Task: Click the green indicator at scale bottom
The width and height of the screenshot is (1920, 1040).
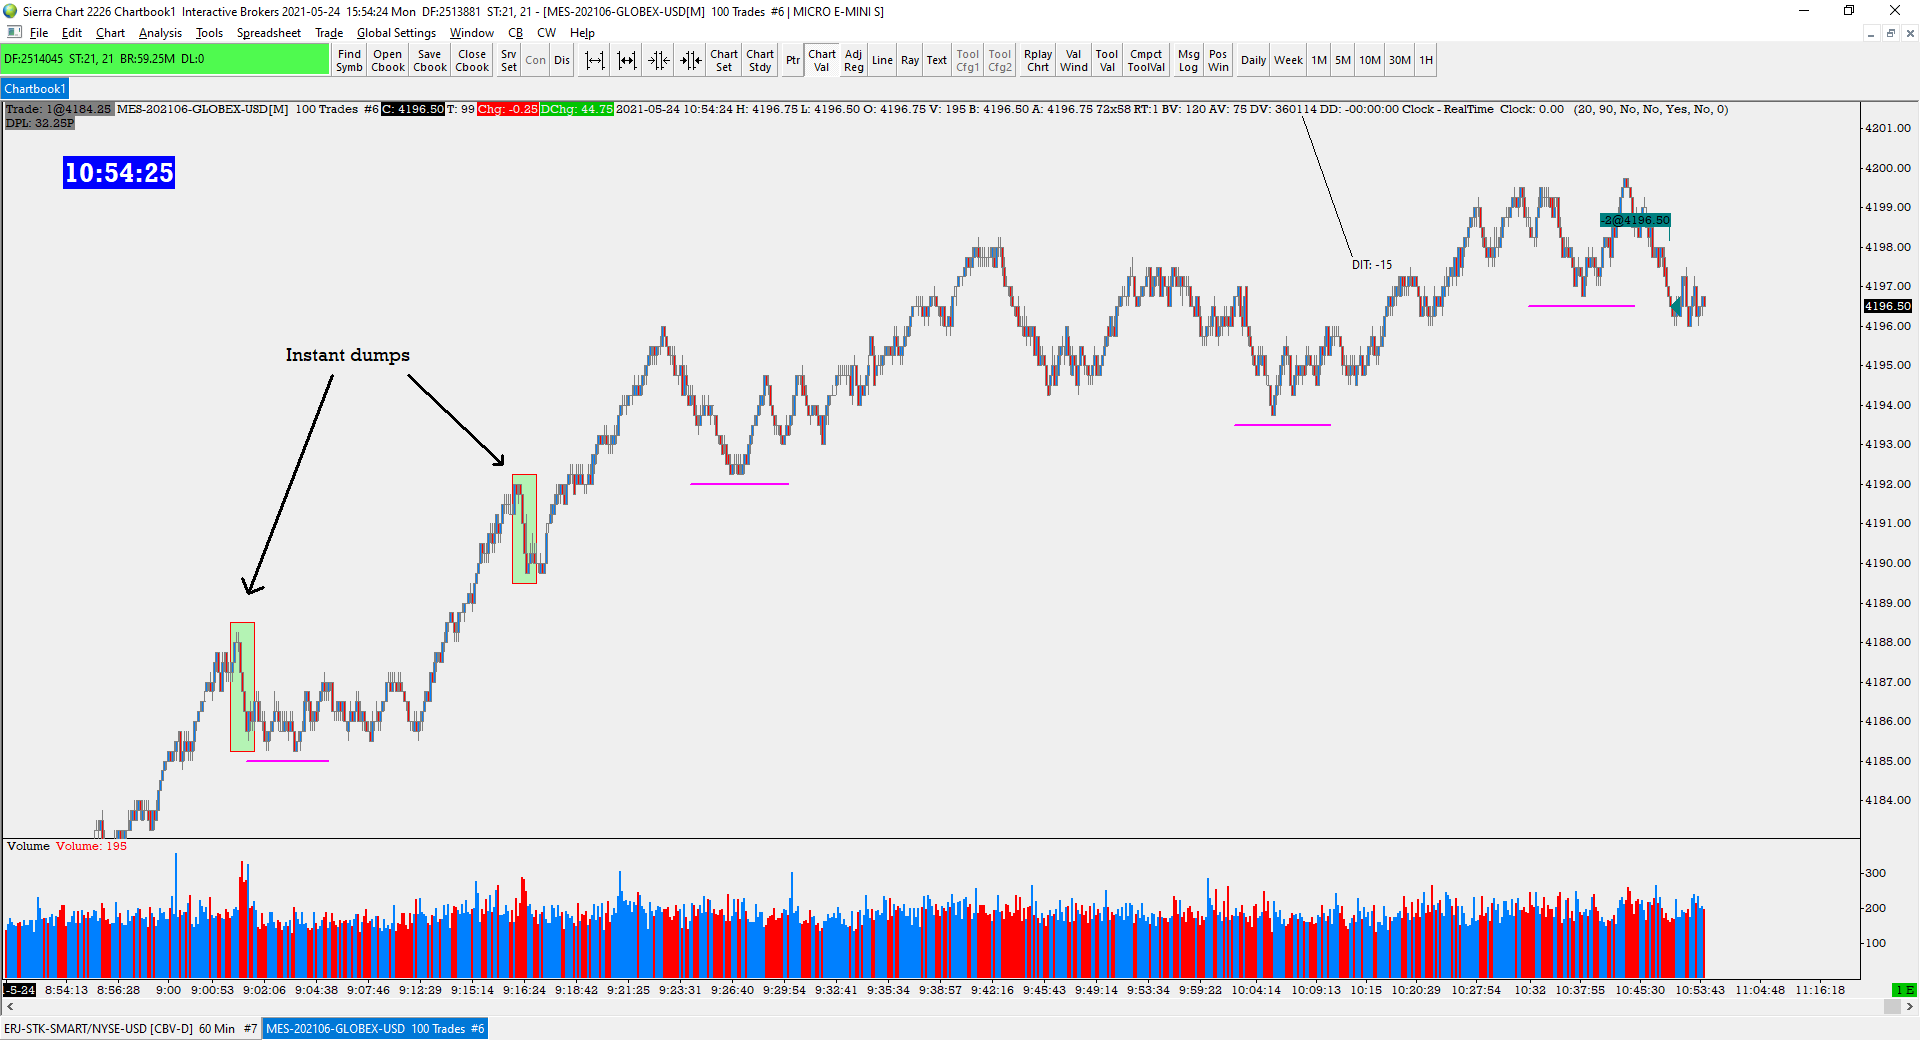Action: point(1905,990)
